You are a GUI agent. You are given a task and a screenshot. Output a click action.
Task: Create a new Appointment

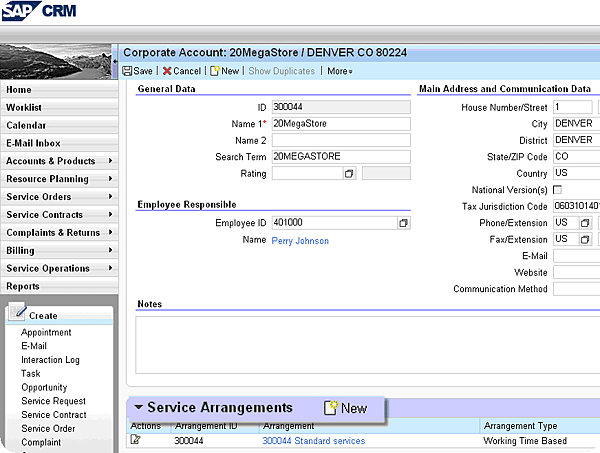click(x=46, y=332)
